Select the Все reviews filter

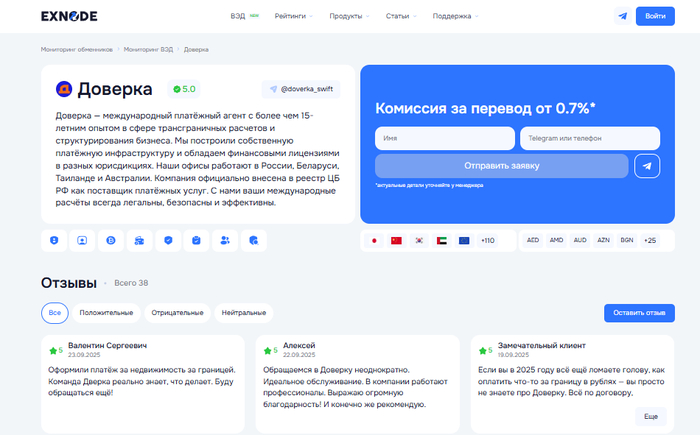coord(56,313)
